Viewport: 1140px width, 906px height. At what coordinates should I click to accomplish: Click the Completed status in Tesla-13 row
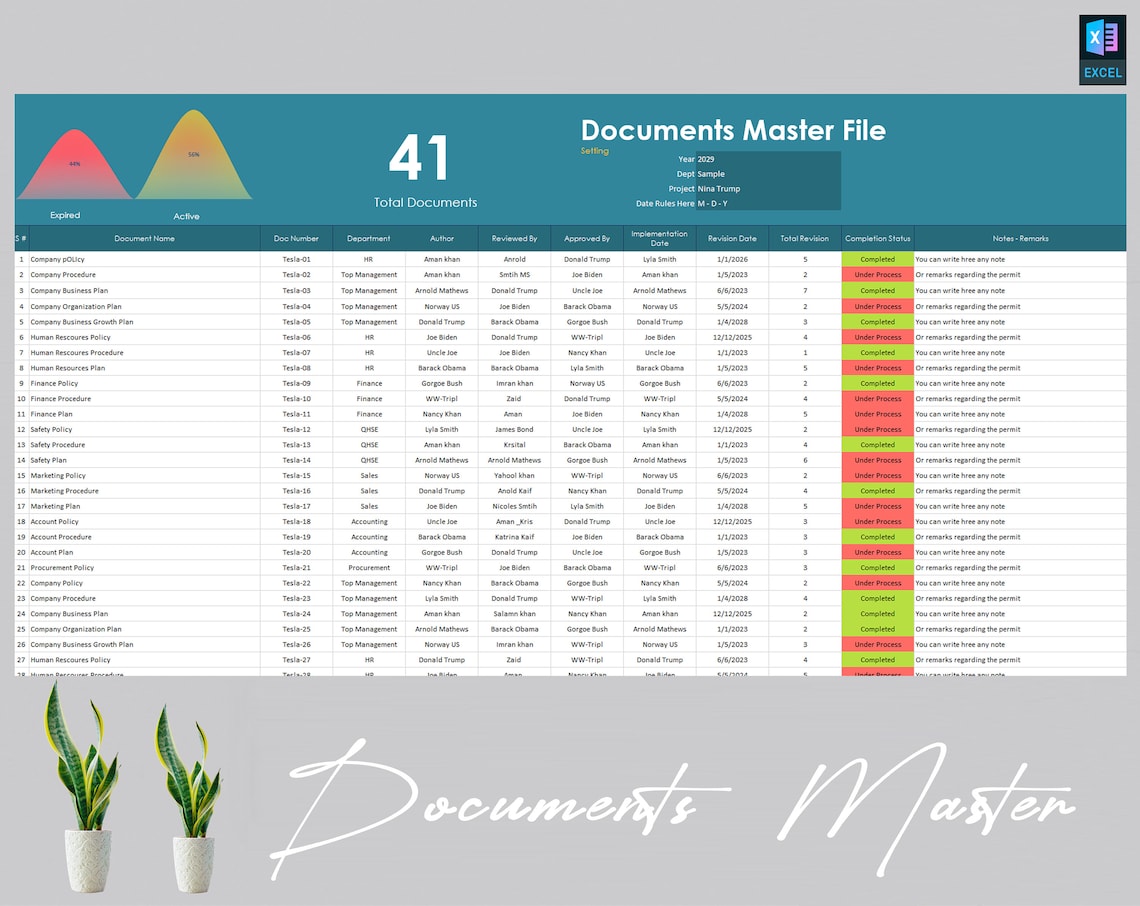click(878, 445)
